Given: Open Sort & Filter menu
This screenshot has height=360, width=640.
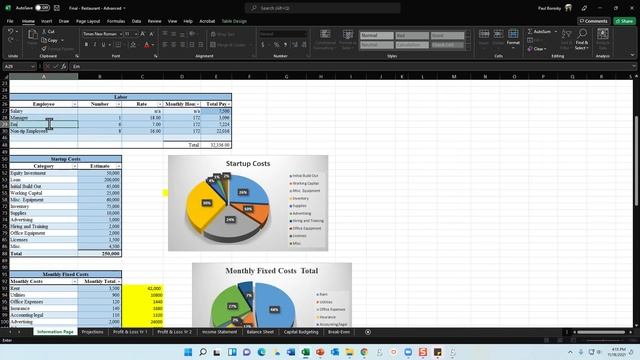Looking at the screenshot, I should tap(566, 40).
